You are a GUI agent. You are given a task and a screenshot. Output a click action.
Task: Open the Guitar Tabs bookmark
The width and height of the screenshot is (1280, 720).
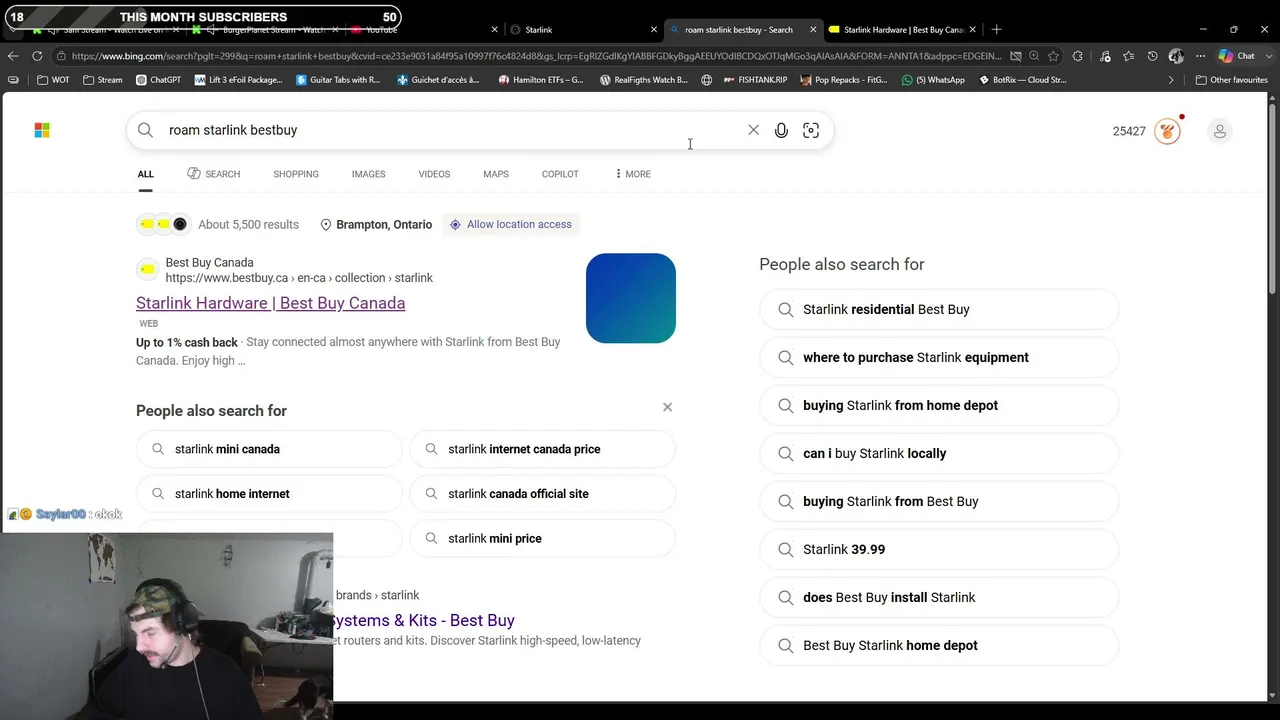(337, 80)
